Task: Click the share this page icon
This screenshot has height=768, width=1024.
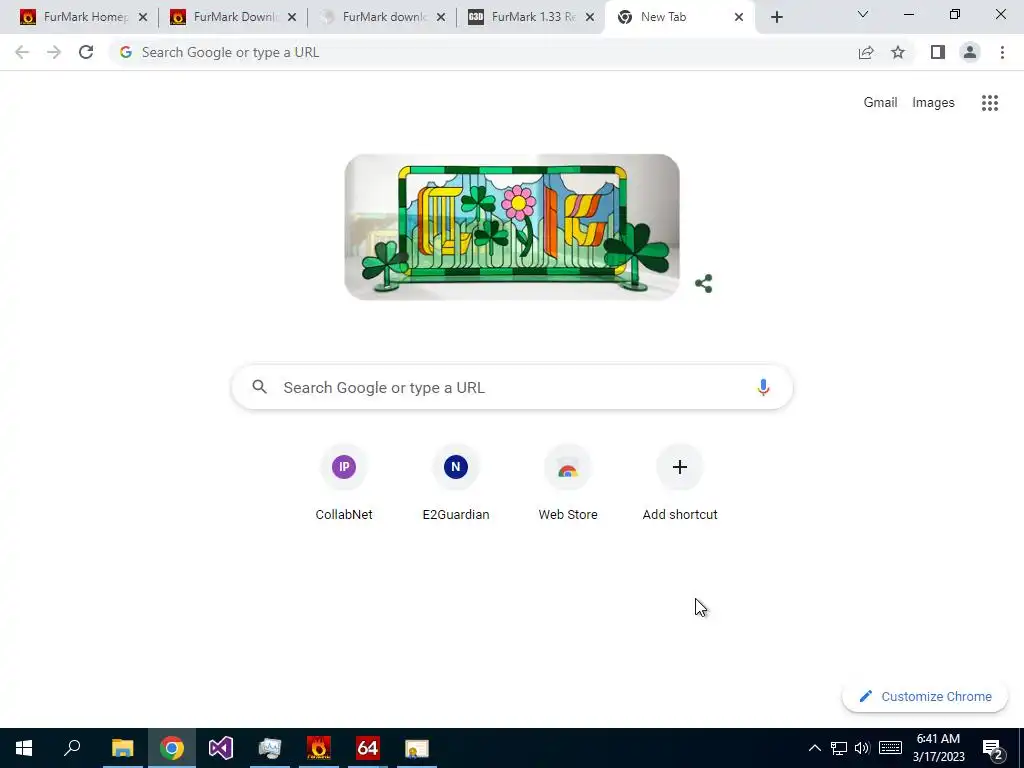Action: tap(866, 52)
